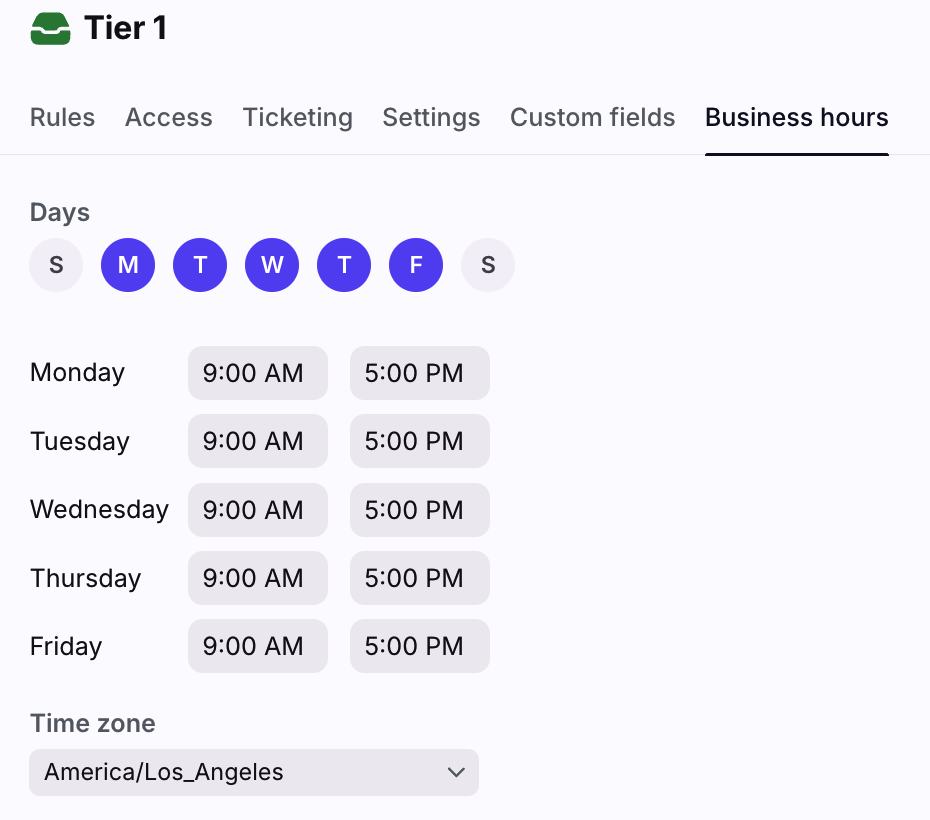The width and height of the screenshot is (930, 820).
Task: Disable the Friday day circle
Action: coord(416,265)
